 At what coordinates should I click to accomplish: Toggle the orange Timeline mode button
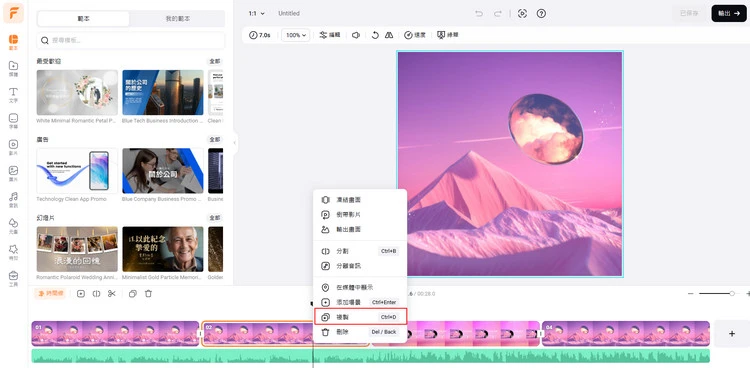pos(50,293)
